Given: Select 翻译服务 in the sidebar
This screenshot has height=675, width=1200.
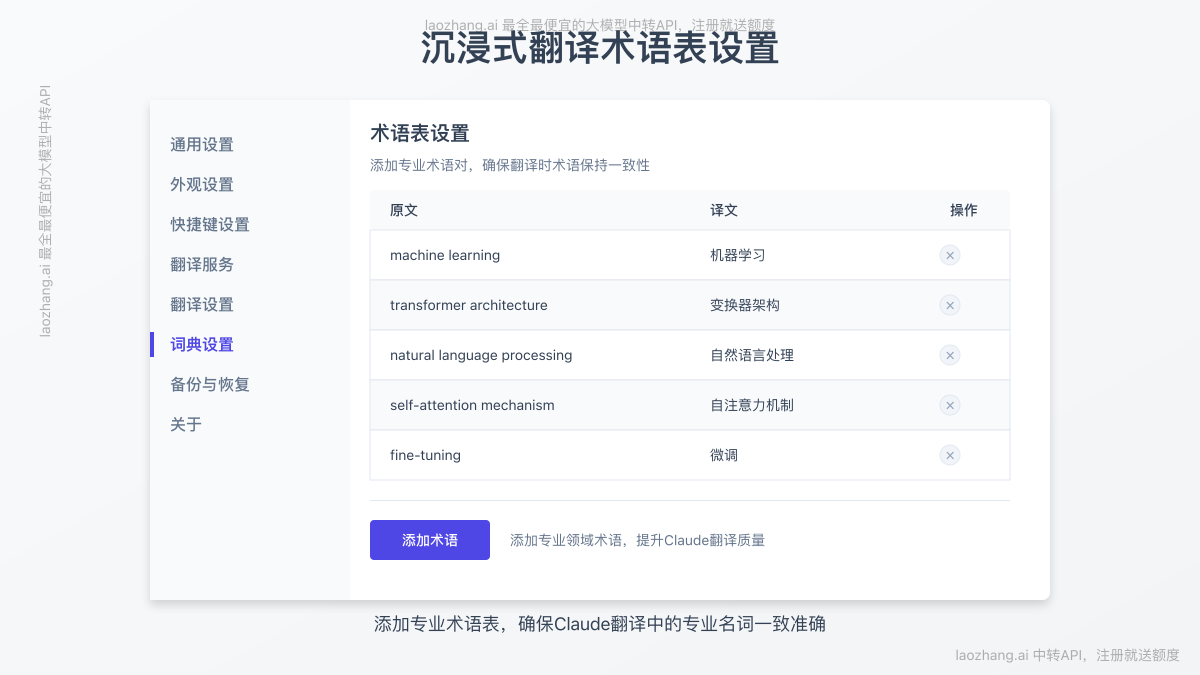Looking at the screenshot, I should [x=202, y=264].
